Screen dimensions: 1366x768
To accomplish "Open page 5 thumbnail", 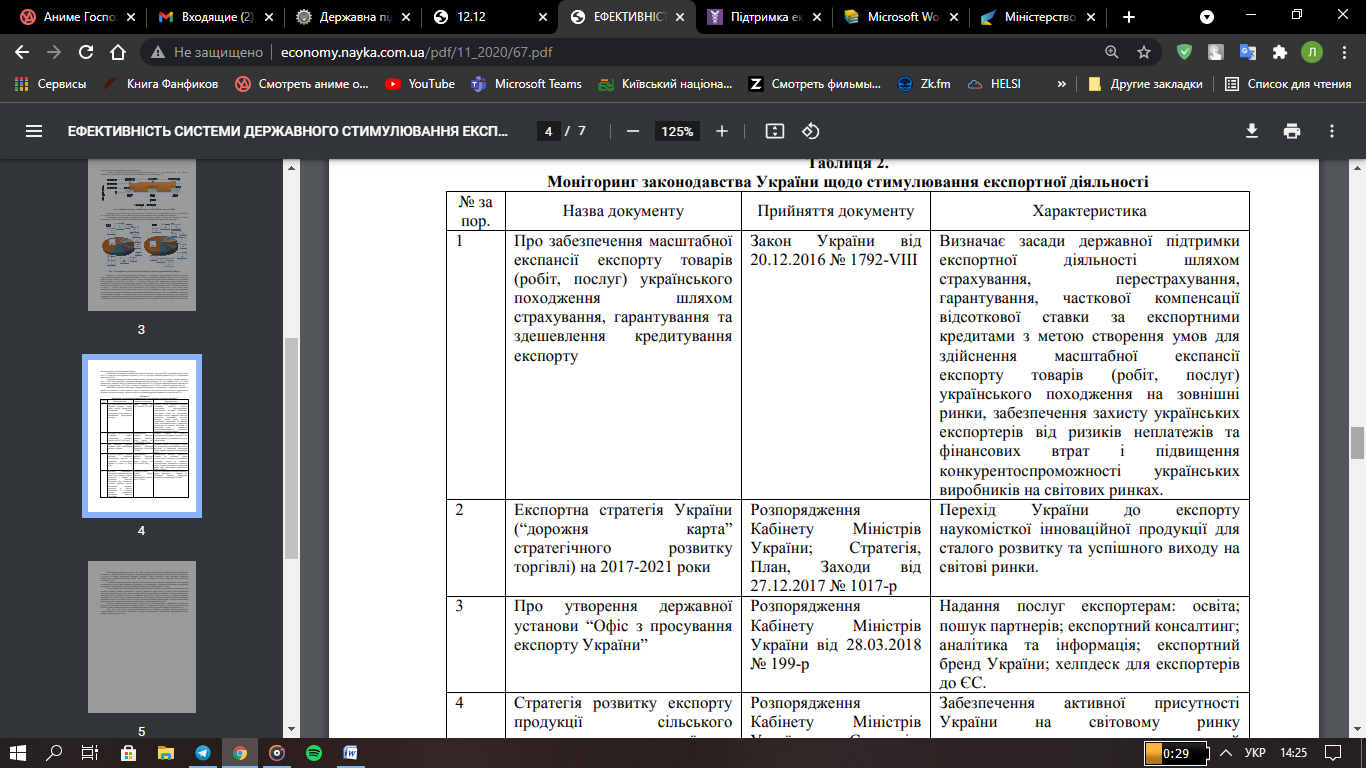I will [x=141, y=636].
